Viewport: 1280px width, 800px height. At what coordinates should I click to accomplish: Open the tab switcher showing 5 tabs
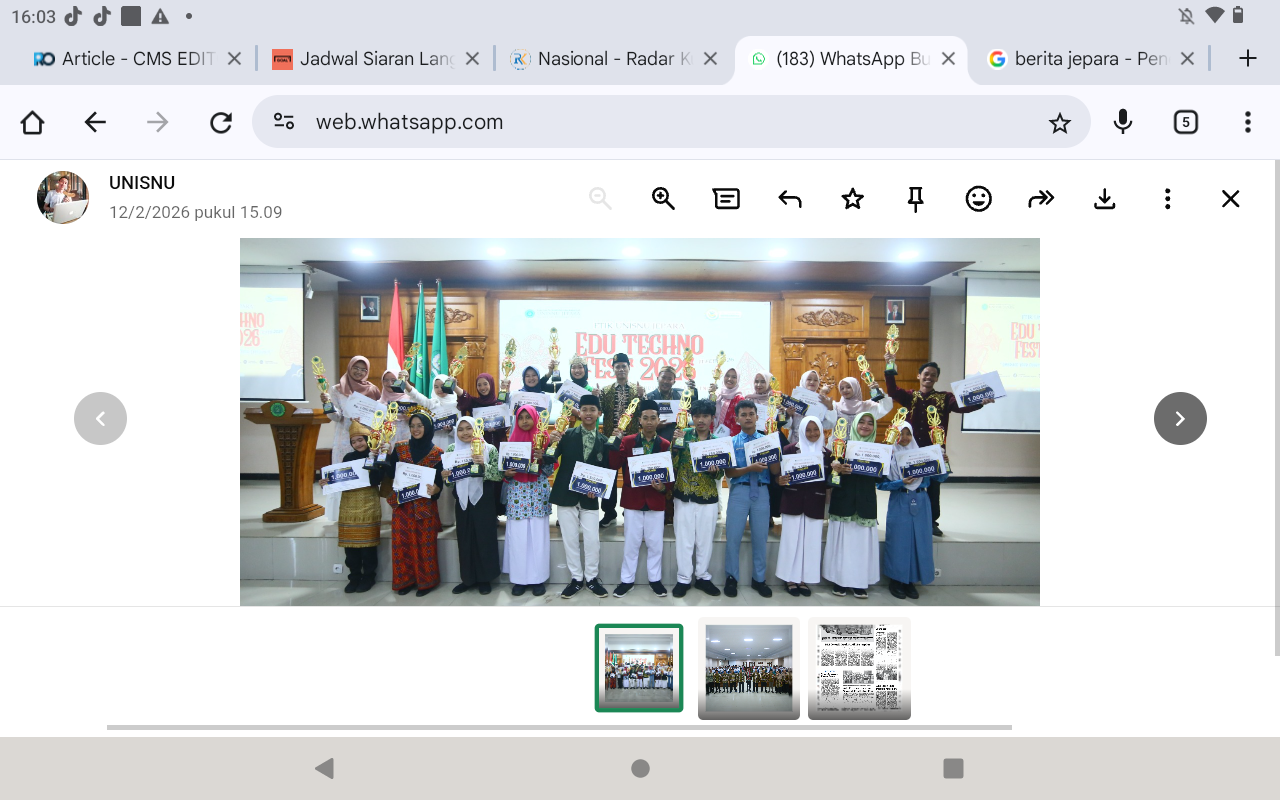(1185, 121)
